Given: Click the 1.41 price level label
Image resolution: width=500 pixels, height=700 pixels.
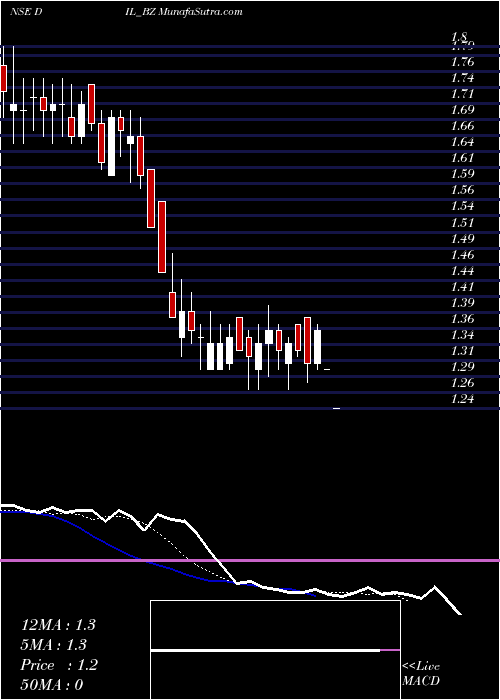Looking at the screenshot, I should pyautogui.click(x=463, y=287).
